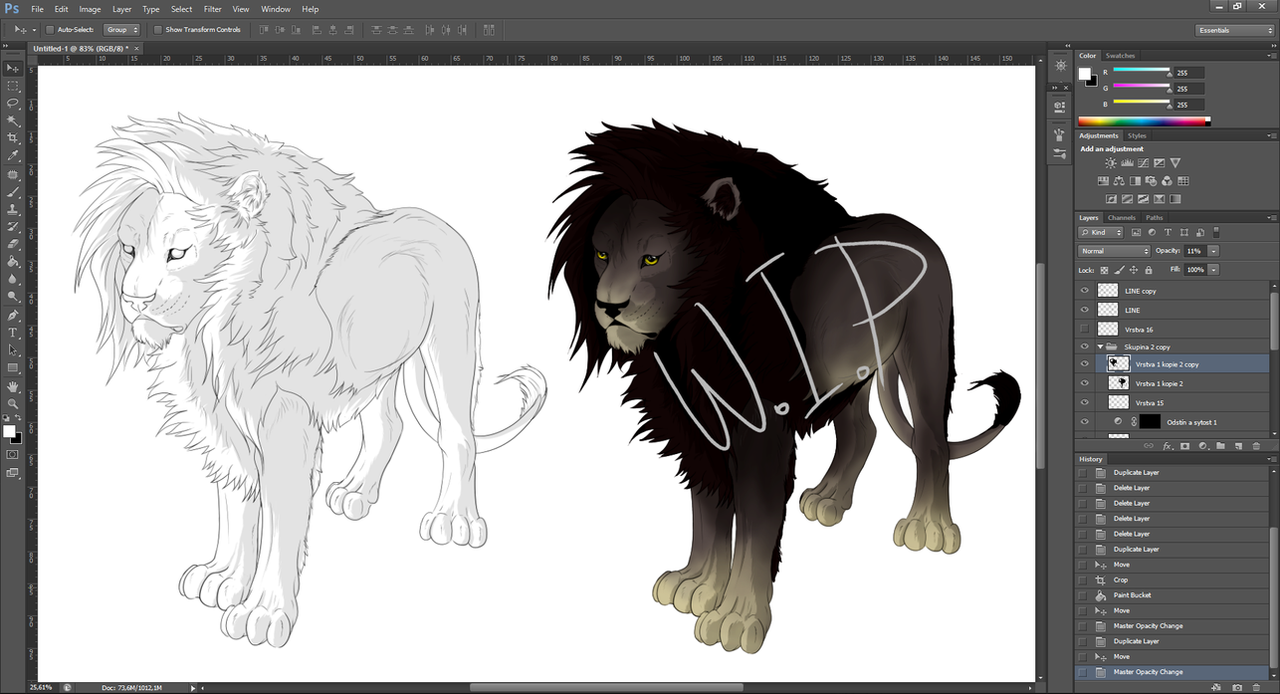Hide the Odstín a sytost 1 layer
This screenshot has width=1280, height=694.
tap(1085, 422)
